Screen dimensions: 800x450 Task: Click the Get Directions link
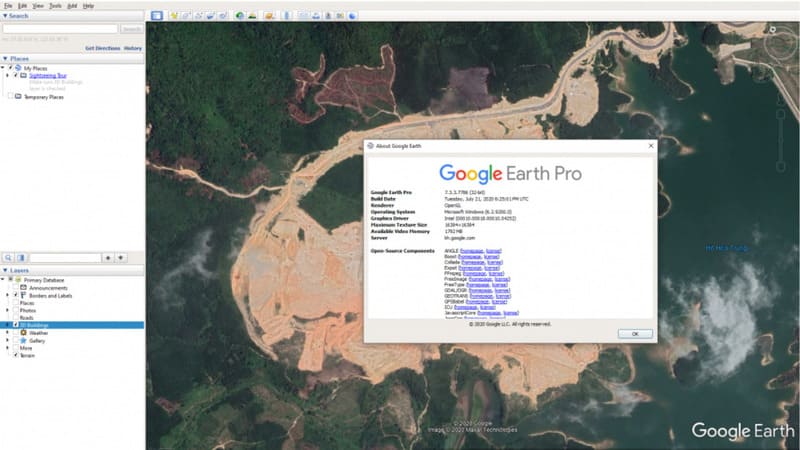point(103,47)
